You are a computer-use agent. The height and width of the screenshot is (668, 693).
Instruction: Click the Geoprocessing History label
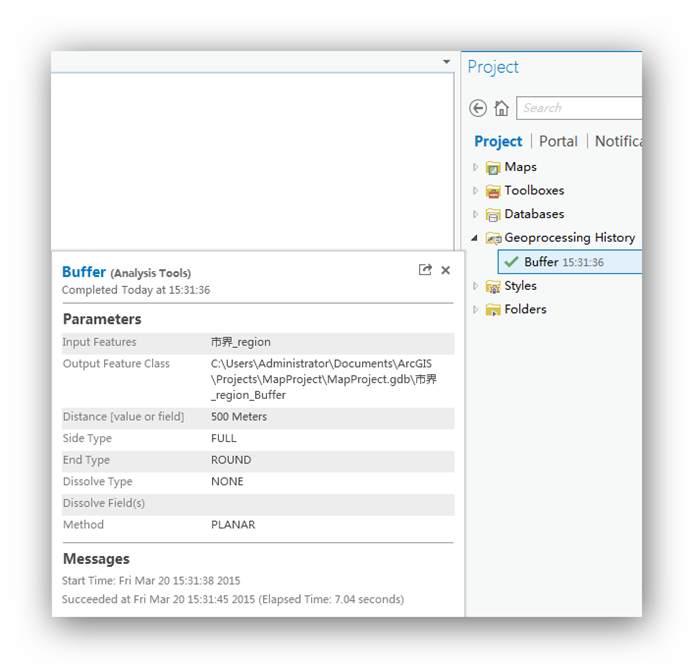[570, 238]
